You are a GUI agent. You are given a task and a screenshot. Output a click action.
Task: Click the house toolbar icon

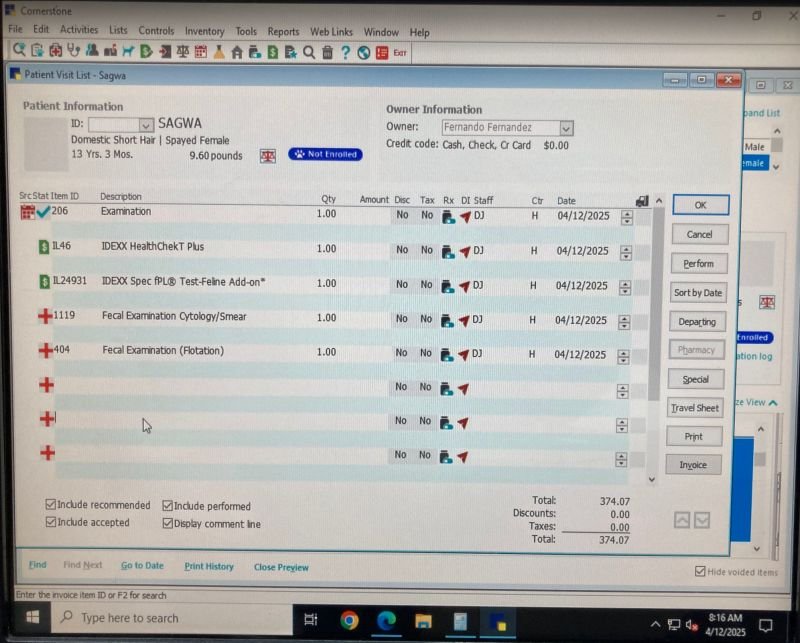(237, 52)
